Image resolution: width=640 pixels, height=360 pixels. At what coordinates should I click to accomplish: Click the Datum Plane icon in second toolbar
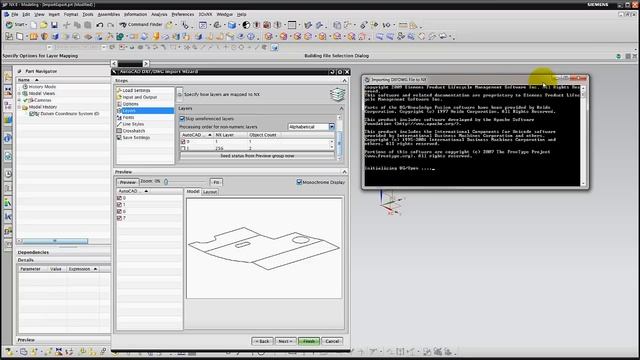pos(19,36)
